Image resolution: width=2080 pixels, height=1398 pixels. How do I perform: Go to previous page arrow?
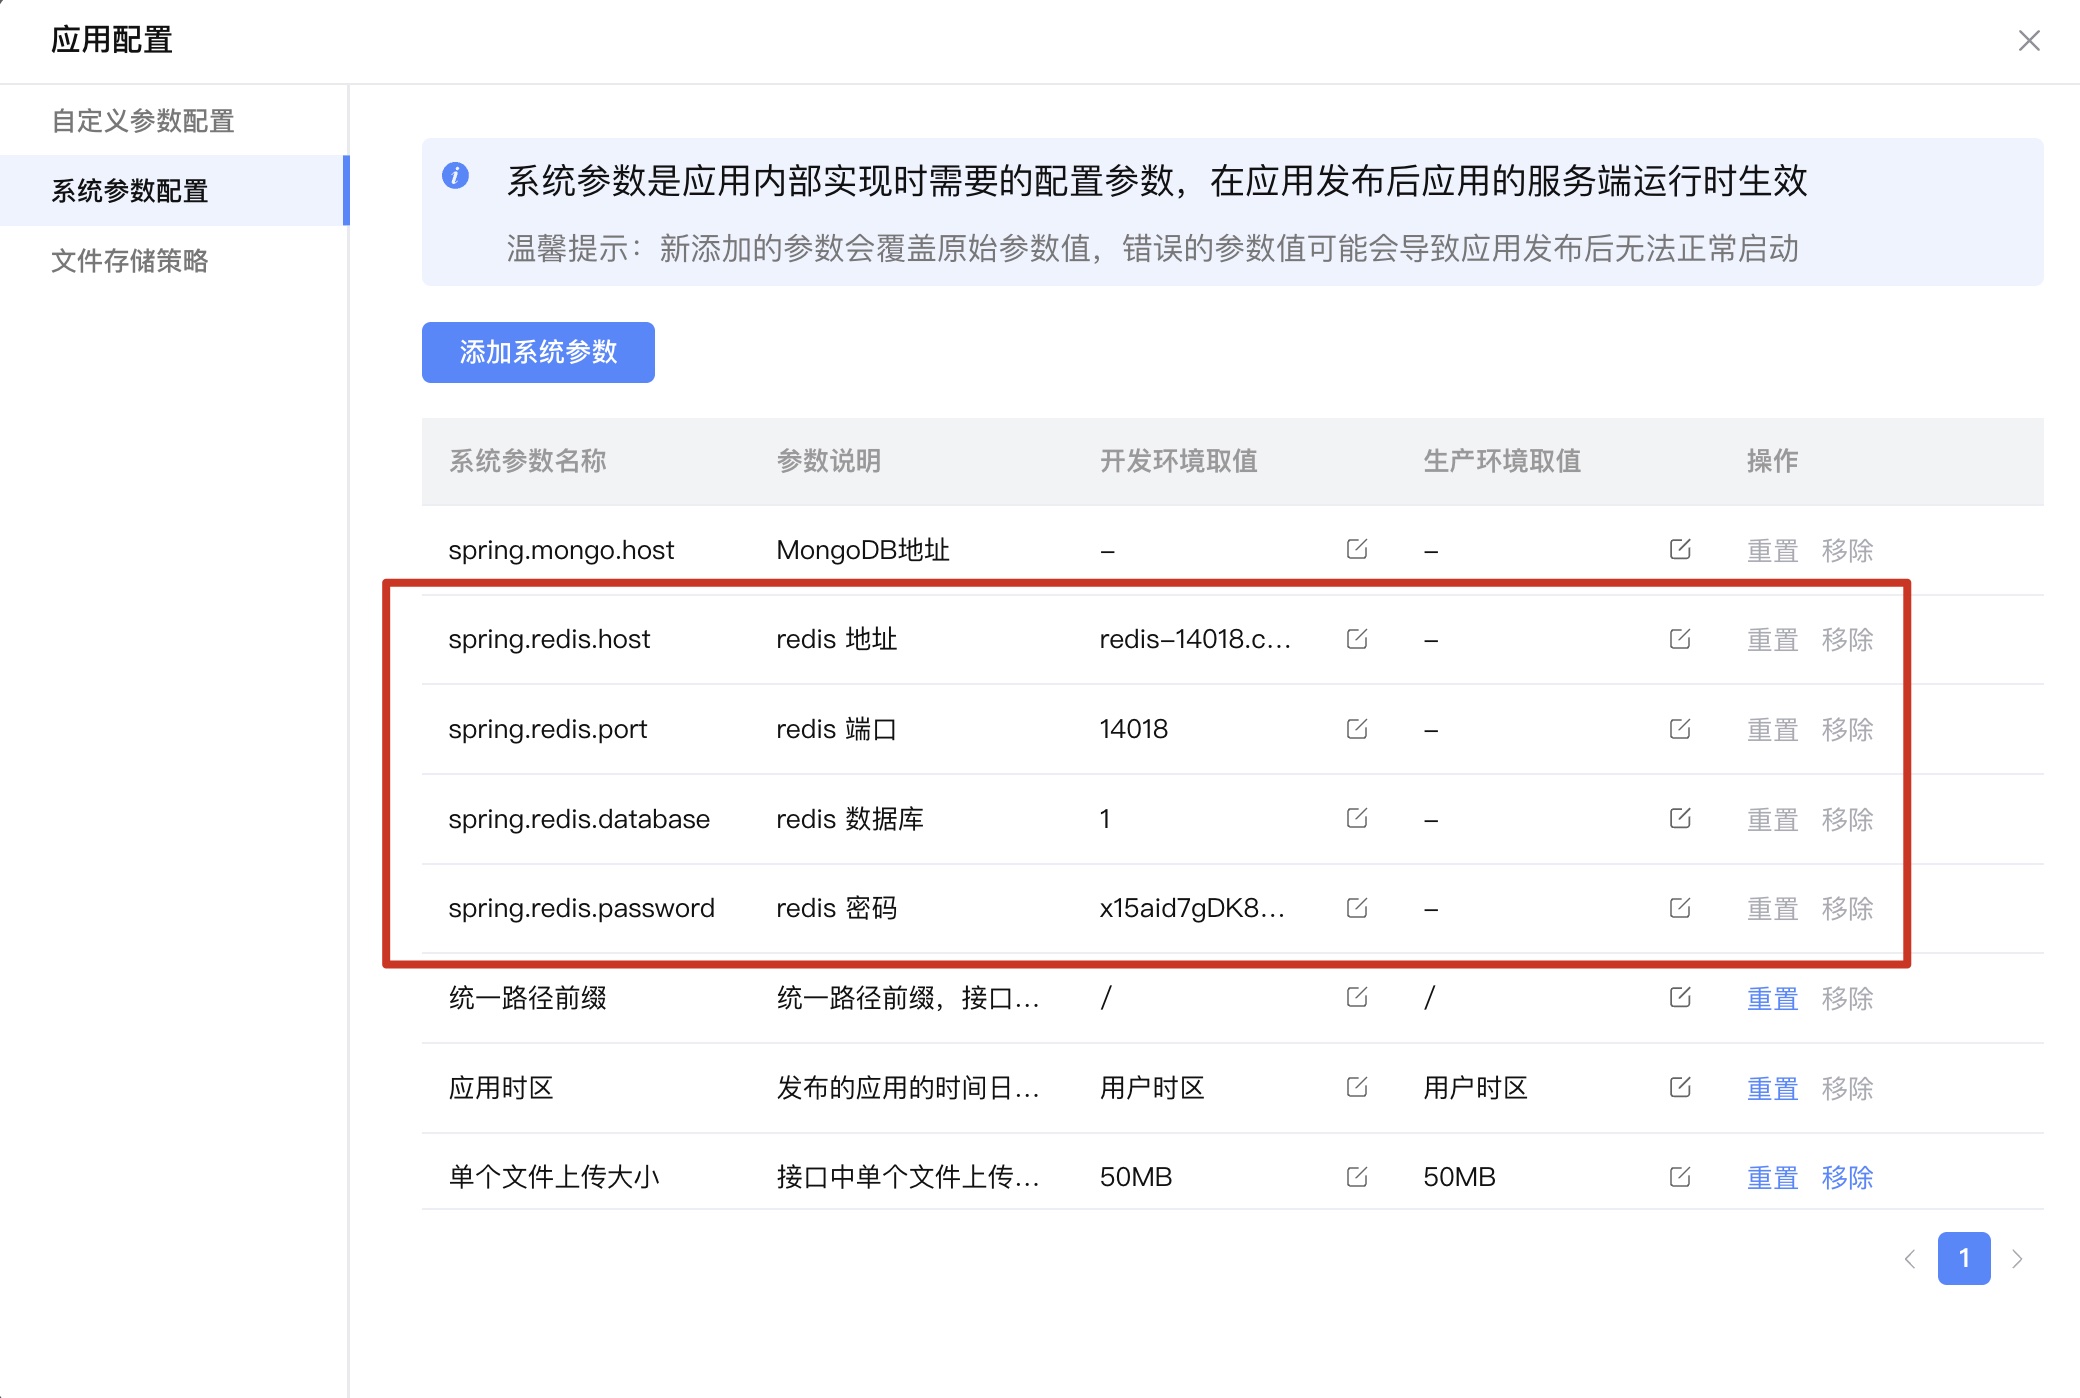coord(1910,1259)
